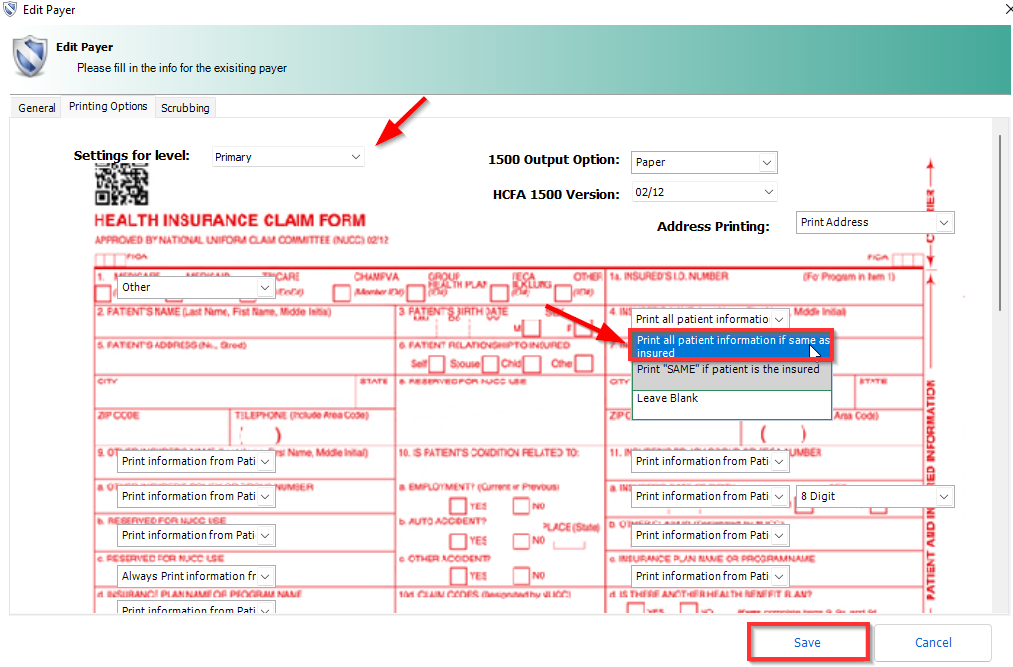Choose the Leave Blank option
Viewport: 1013px width, 667px height.
click(730, 399)
